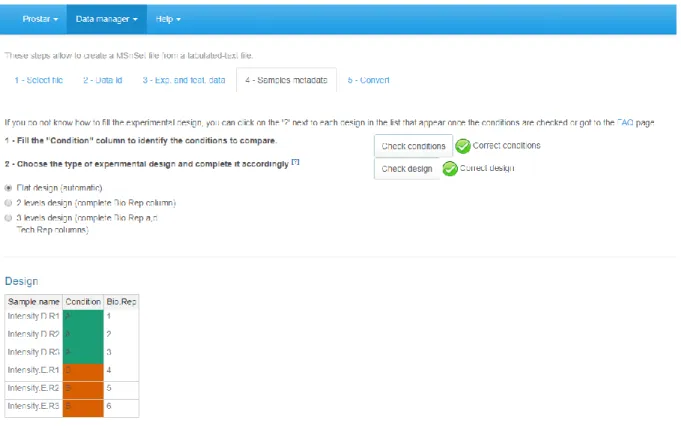Click Bio.Rep cell of Intensity.E.R3 row
This screenshot has width=681, height=429.
tap(121, 406)
